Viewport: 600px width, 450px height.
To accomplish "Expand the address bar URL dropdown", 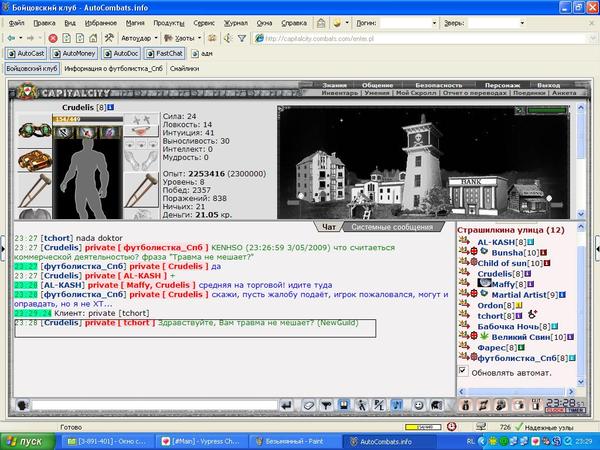I will click(593, 38).
